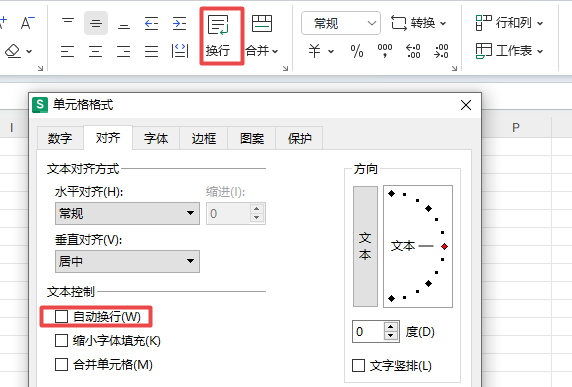Click the vertical 文本 orientation button
Screen dimensions: 572x387
tap(365, 247)
